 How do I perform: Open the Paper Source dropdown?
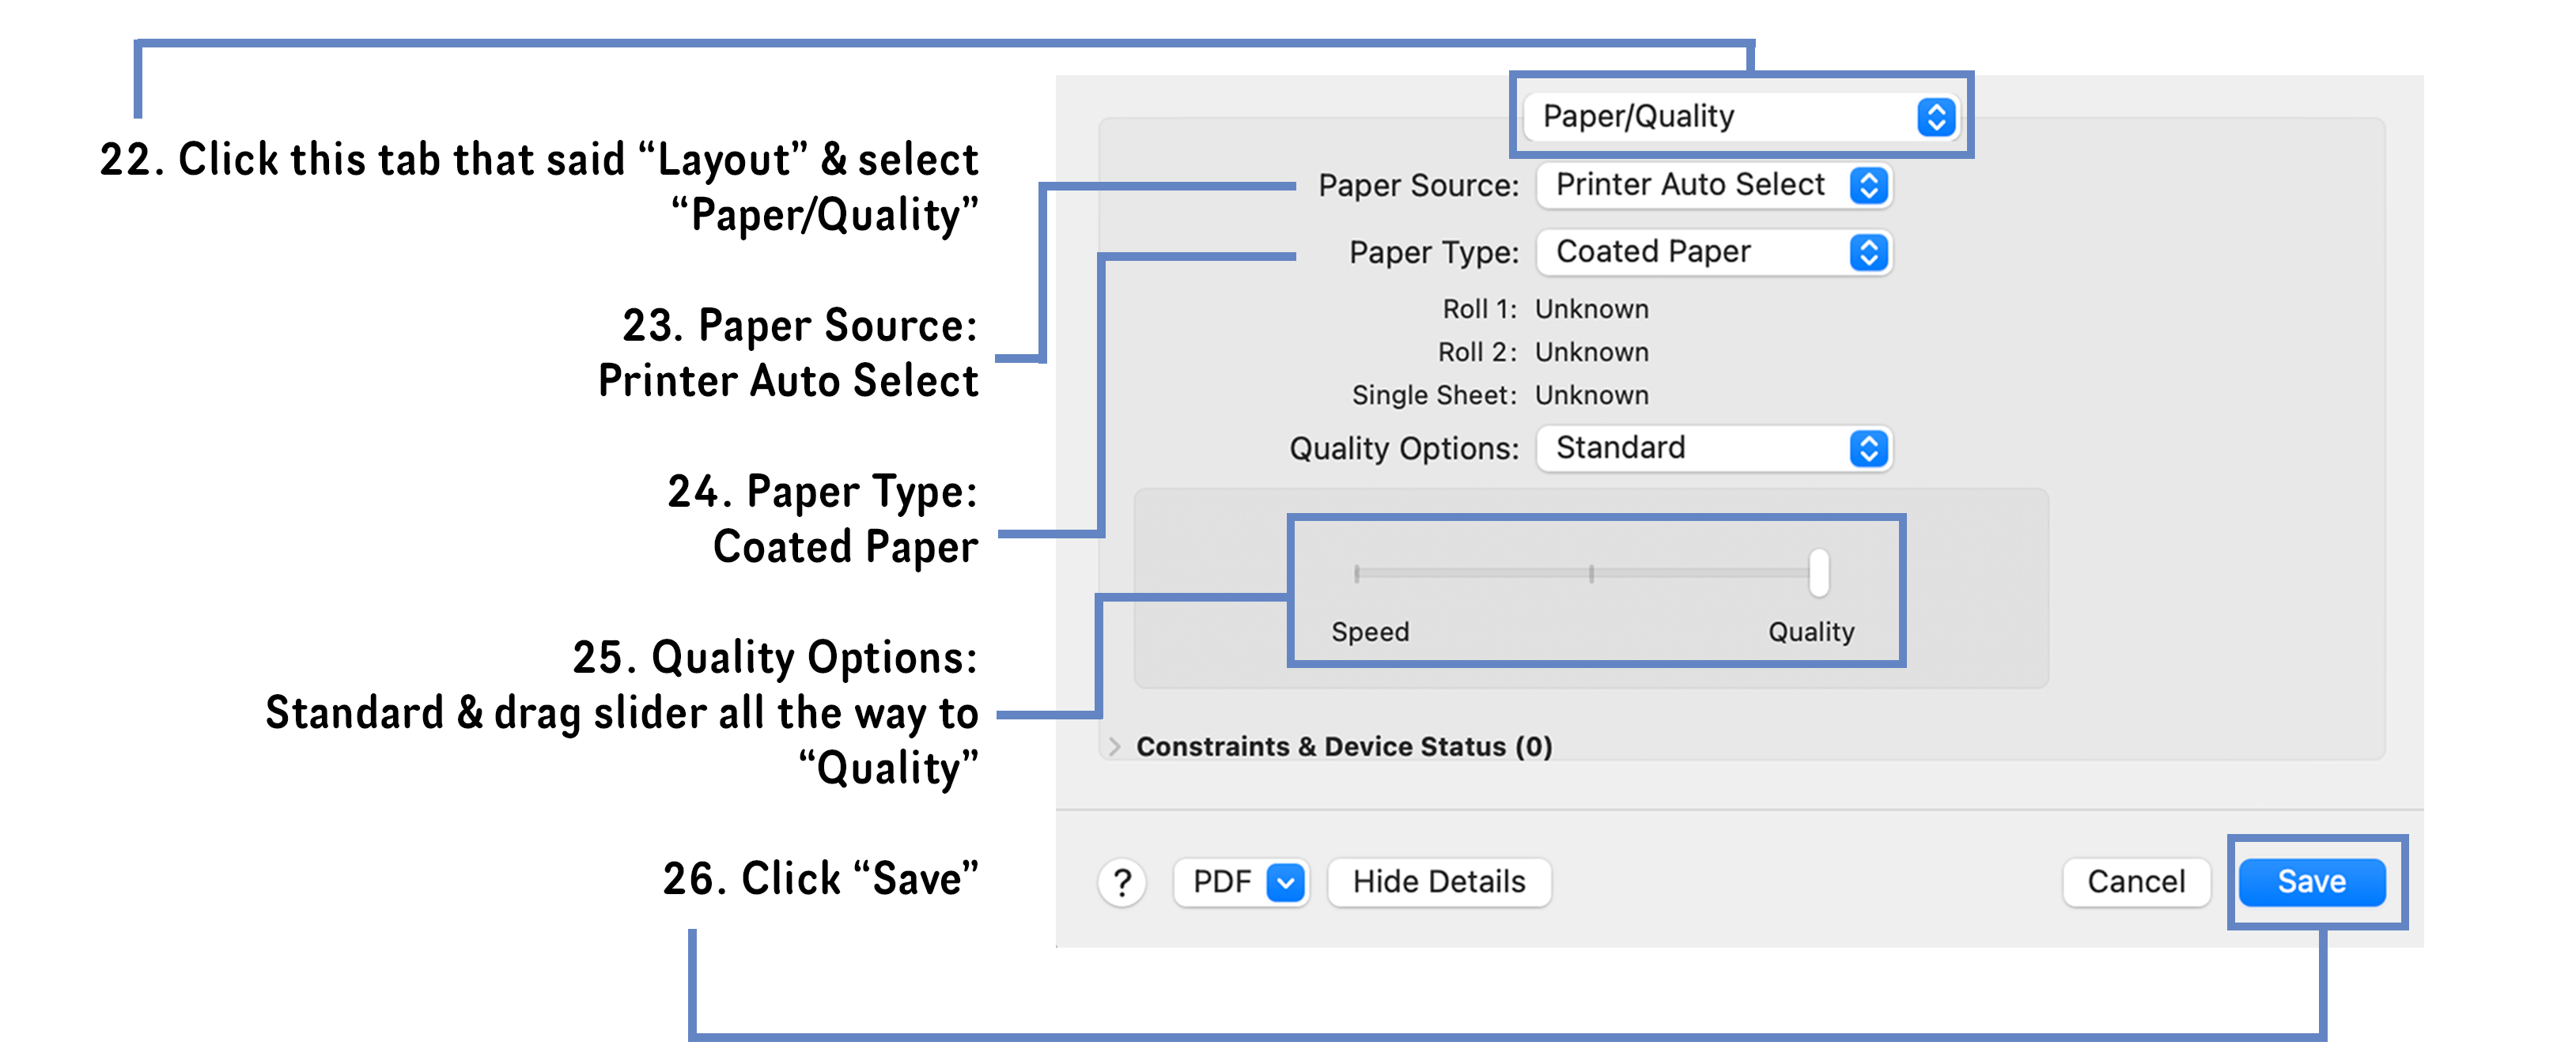[1713, 185]
